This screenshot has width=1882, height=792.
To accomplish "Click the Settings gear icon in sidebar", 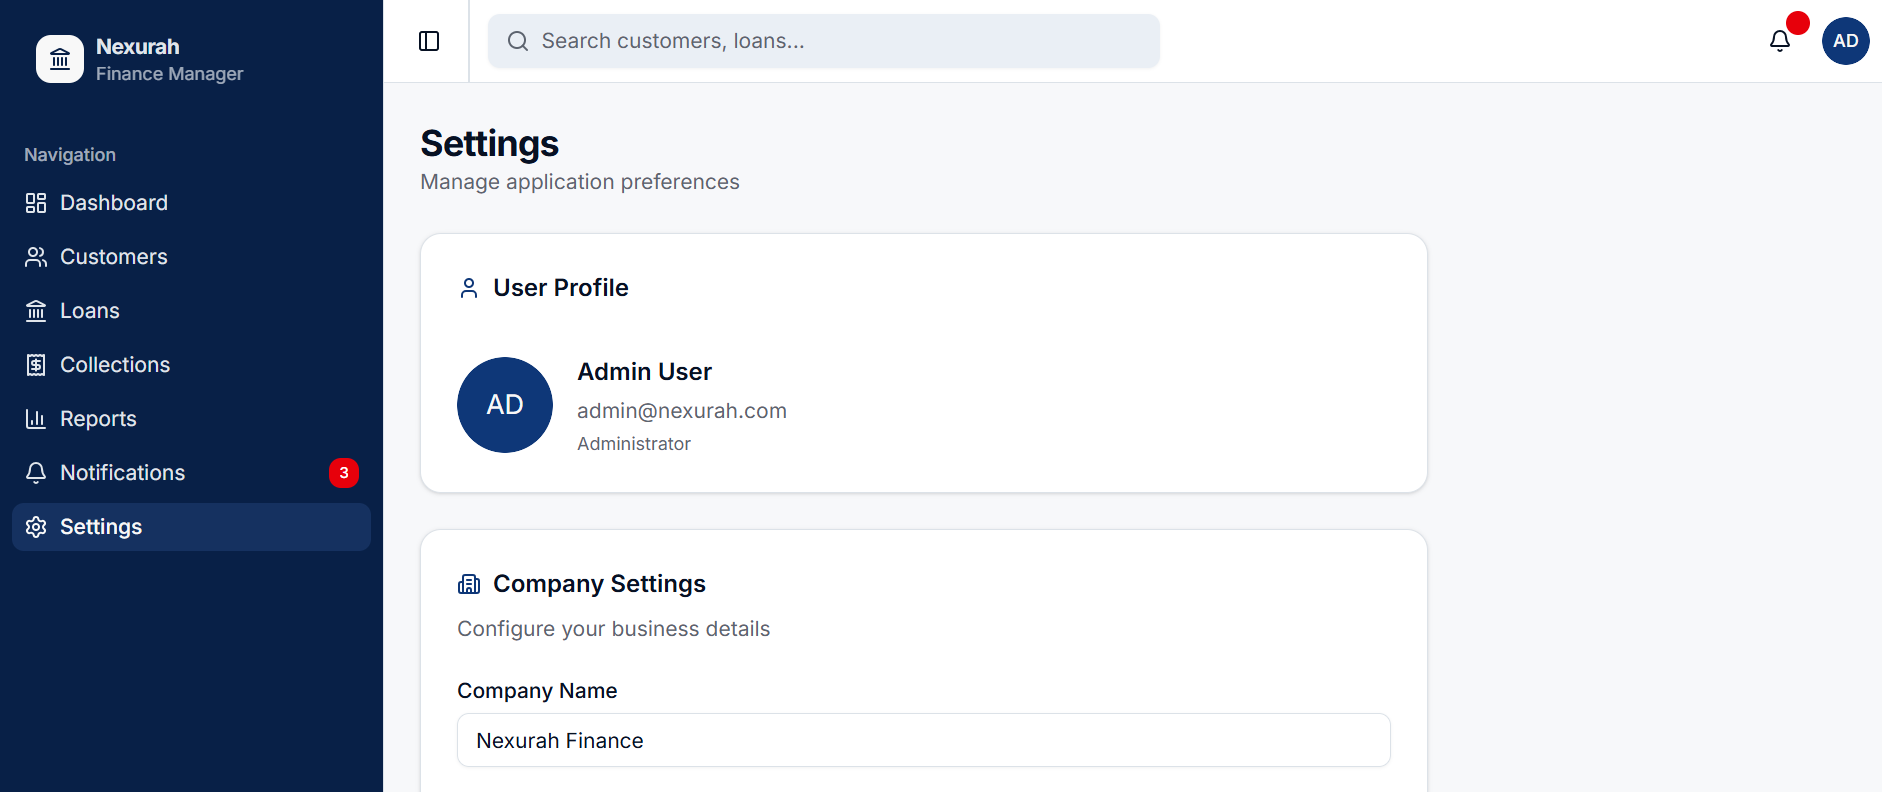I will [x=36, y=526].
